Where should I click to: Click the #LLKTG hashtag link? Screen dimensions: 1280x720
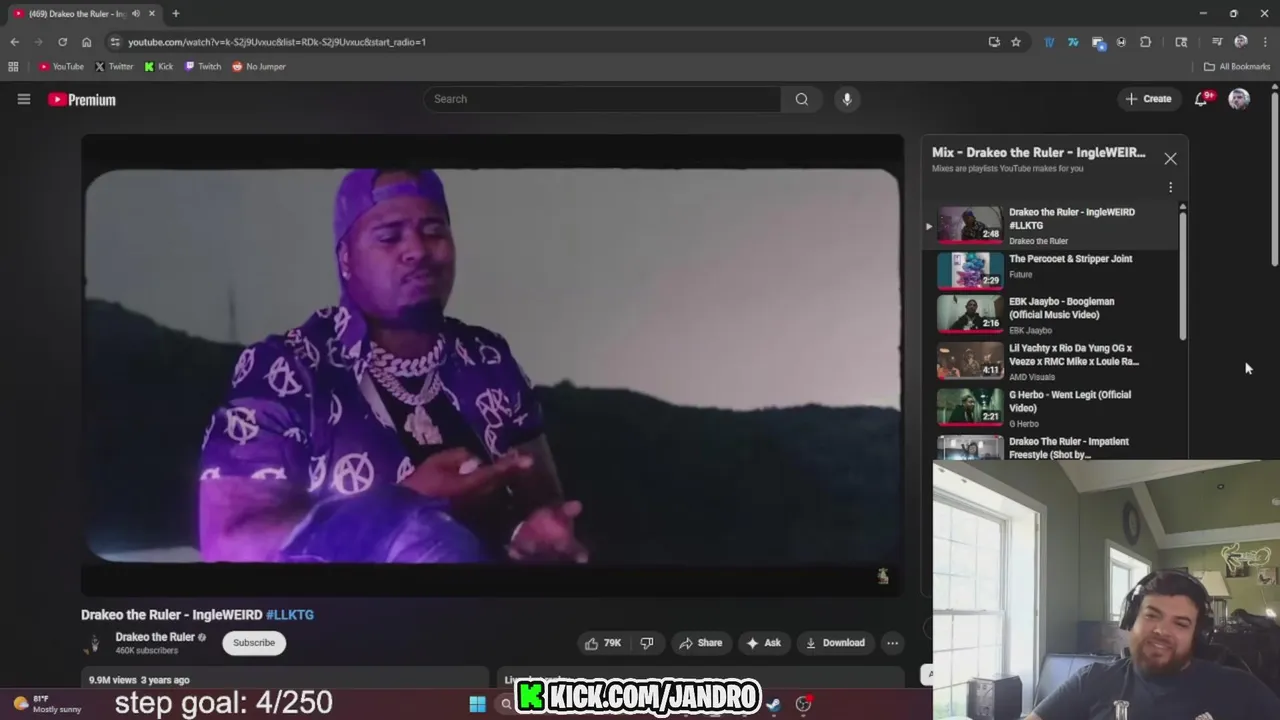click(x=290, y=615)
